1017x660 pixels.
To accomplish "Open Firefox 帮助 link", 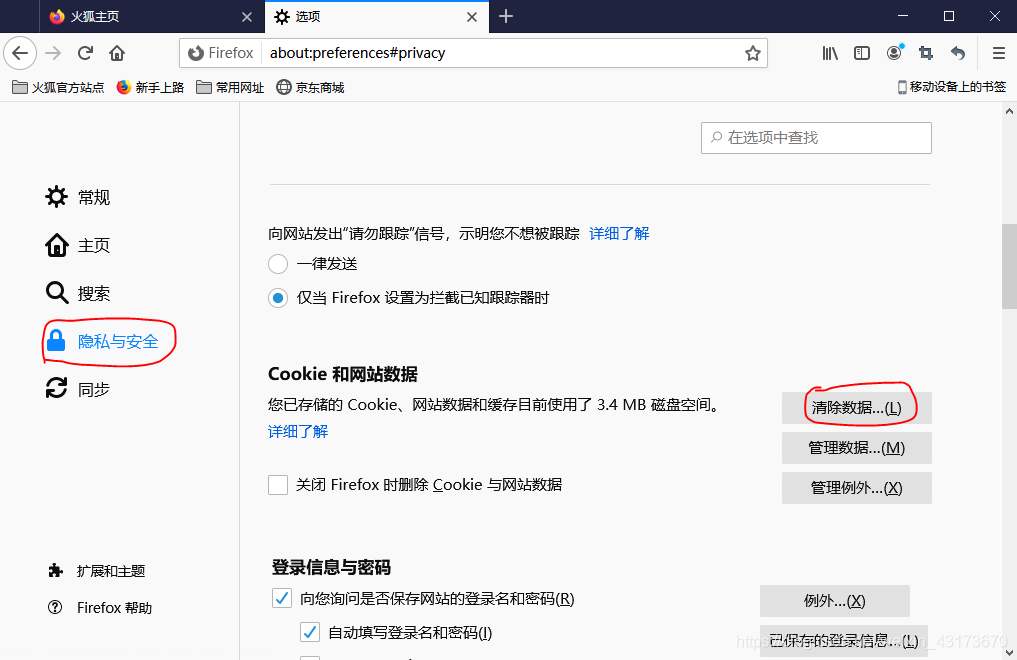I will click(x=100, y=607).
